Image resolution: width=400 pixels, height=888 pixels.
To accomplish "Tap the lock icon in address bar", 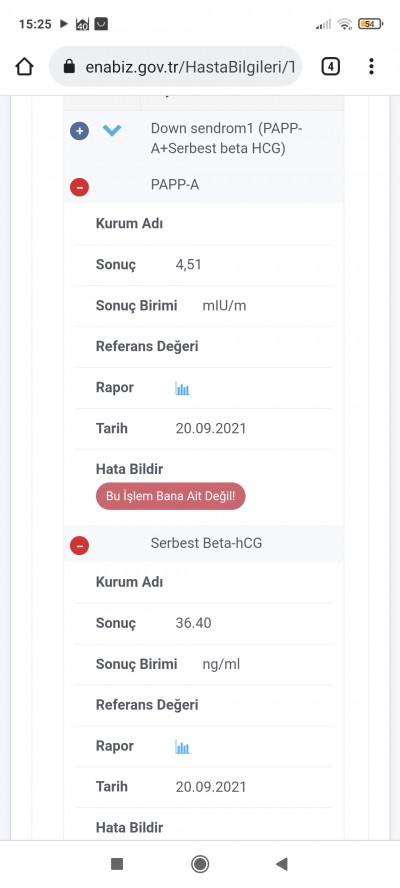I will click(69, 67).
